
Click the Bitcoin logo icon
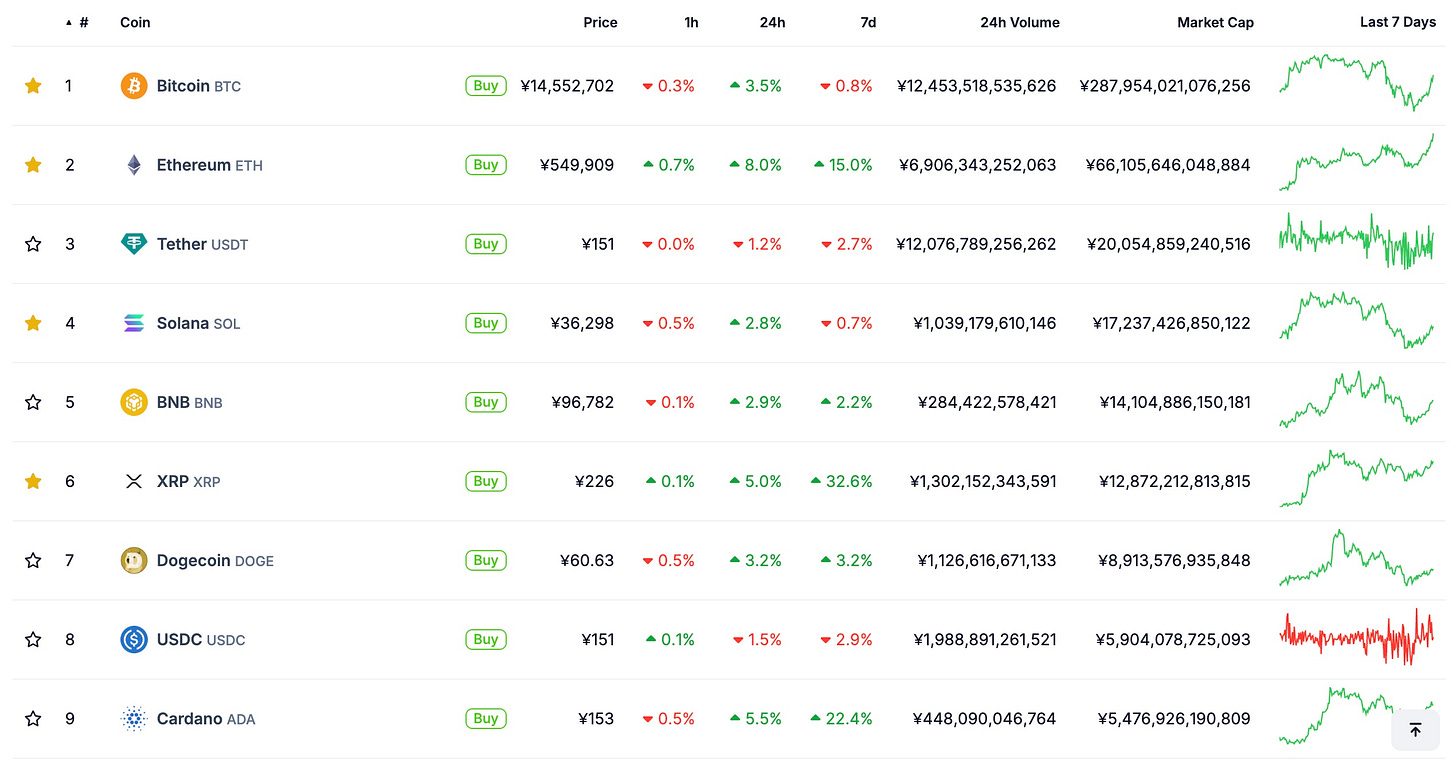134,86
